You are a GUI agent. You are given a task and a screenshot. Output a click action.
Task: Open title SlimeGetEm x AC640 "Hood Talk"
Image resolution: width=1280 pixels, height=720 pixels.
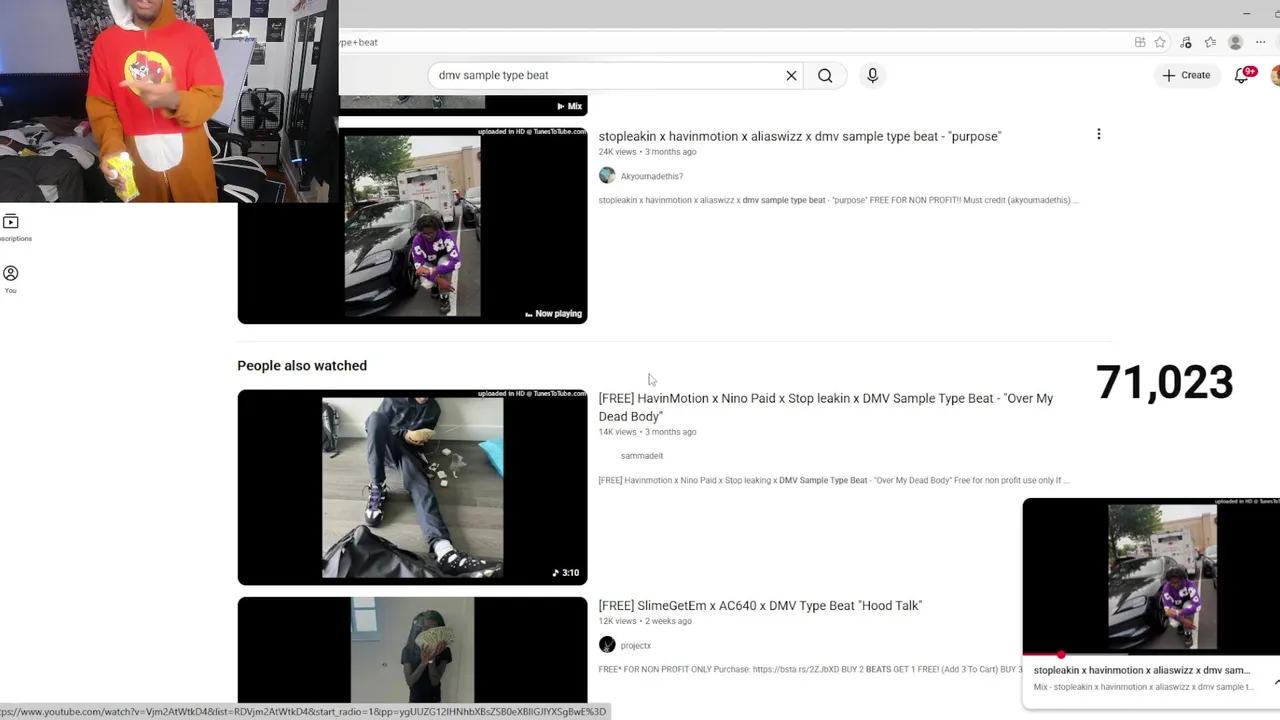coord(760,605)
